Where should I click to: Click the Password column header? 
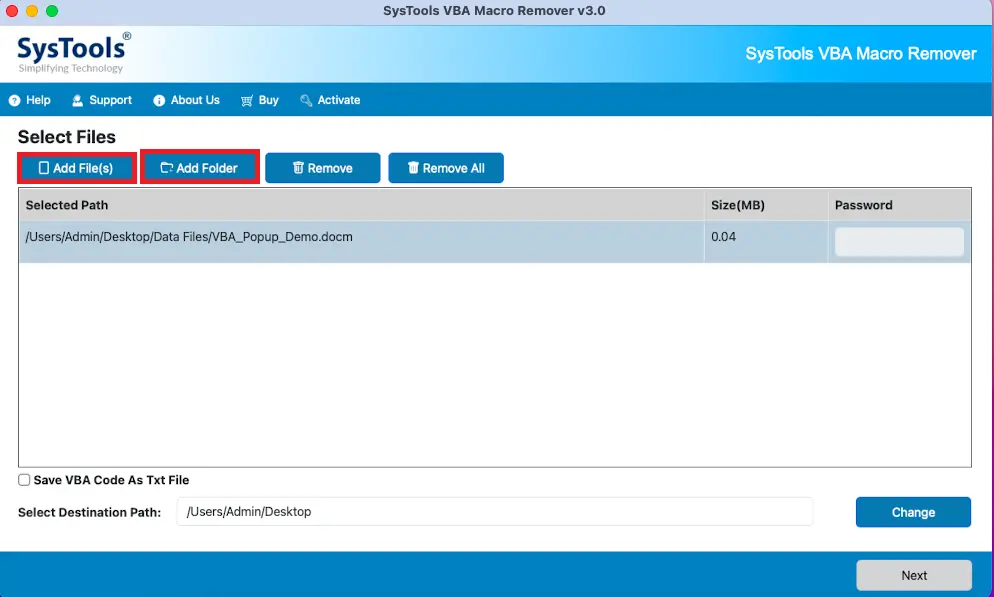point(899,205)
